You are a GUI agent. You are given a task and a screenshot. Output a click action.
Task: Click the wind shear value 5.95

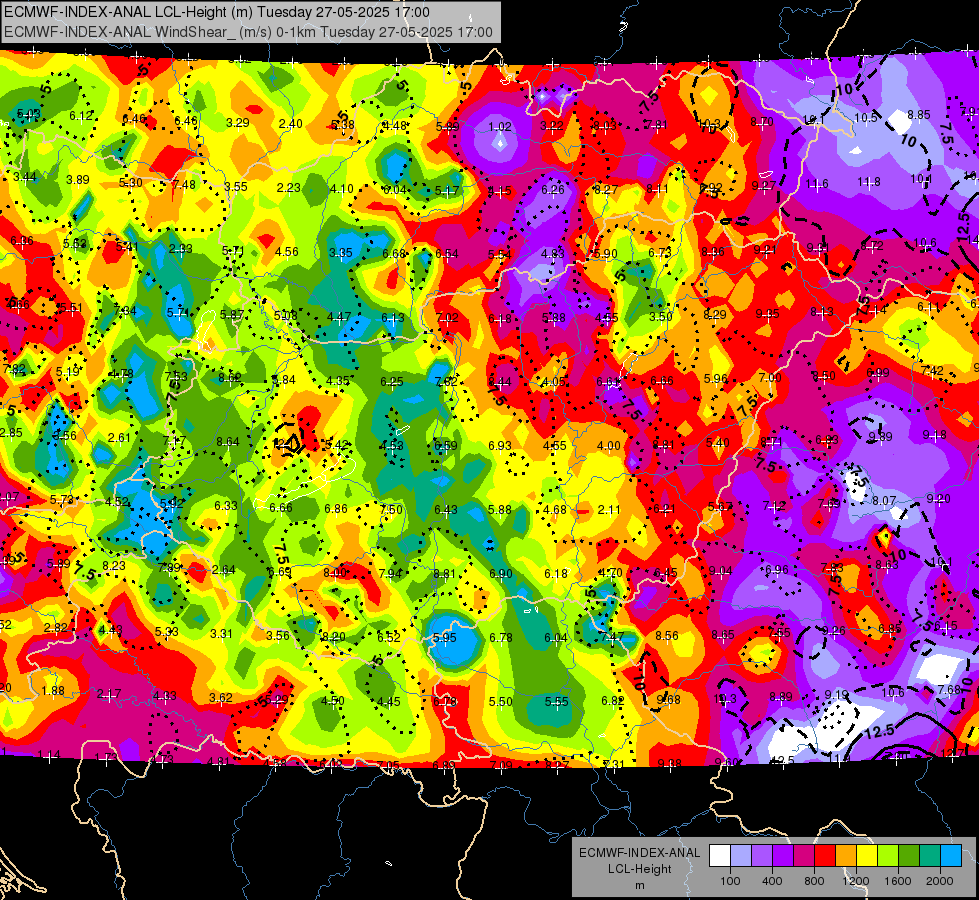click(445, 638)
